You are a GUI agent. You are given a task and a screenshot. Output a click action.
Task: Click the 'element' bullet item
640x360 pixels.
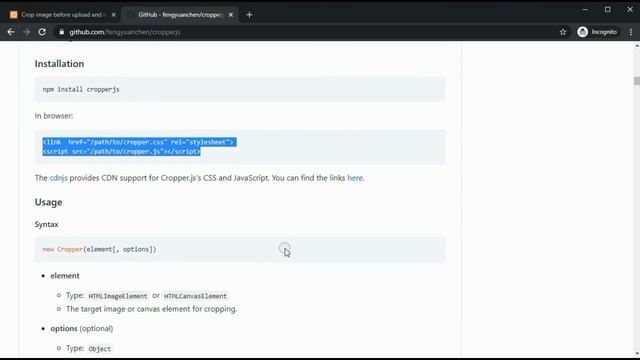tap(65, 276)
